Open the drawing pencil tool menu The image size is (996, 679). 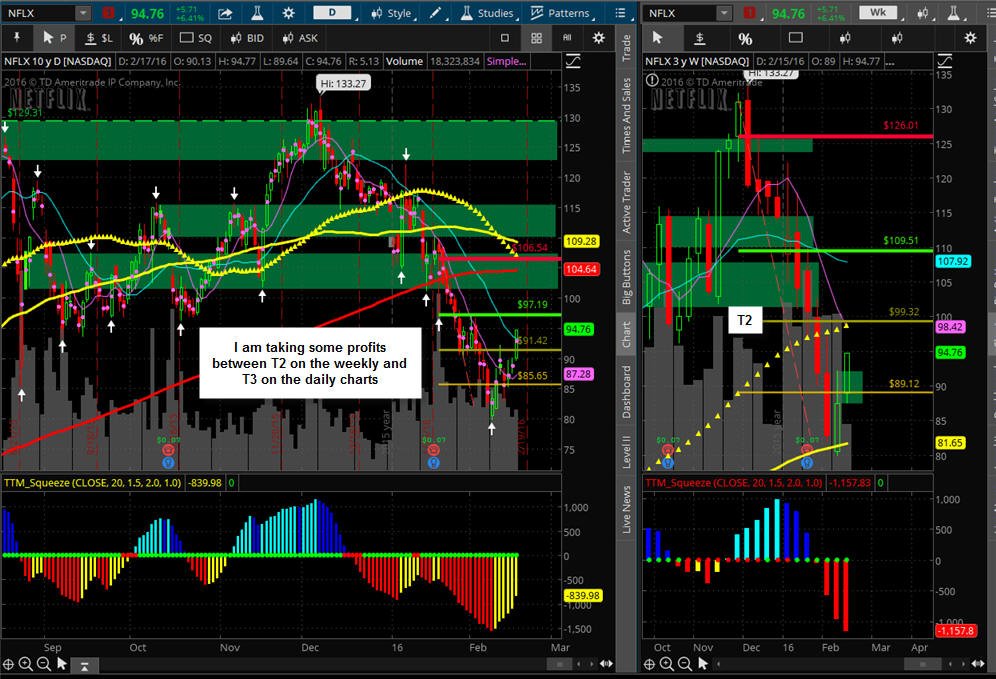[x=436, y=13]
